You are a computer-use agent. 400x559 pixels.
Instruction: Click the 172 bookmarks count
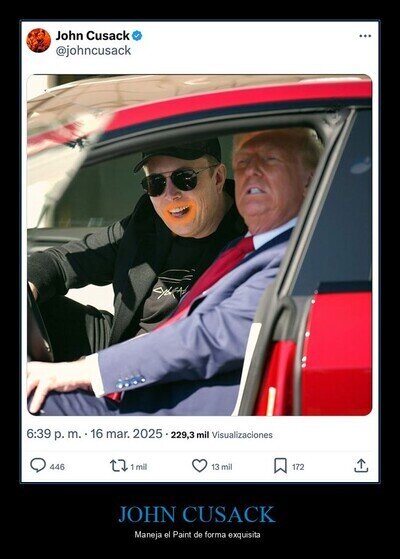(x=298, y=467)
